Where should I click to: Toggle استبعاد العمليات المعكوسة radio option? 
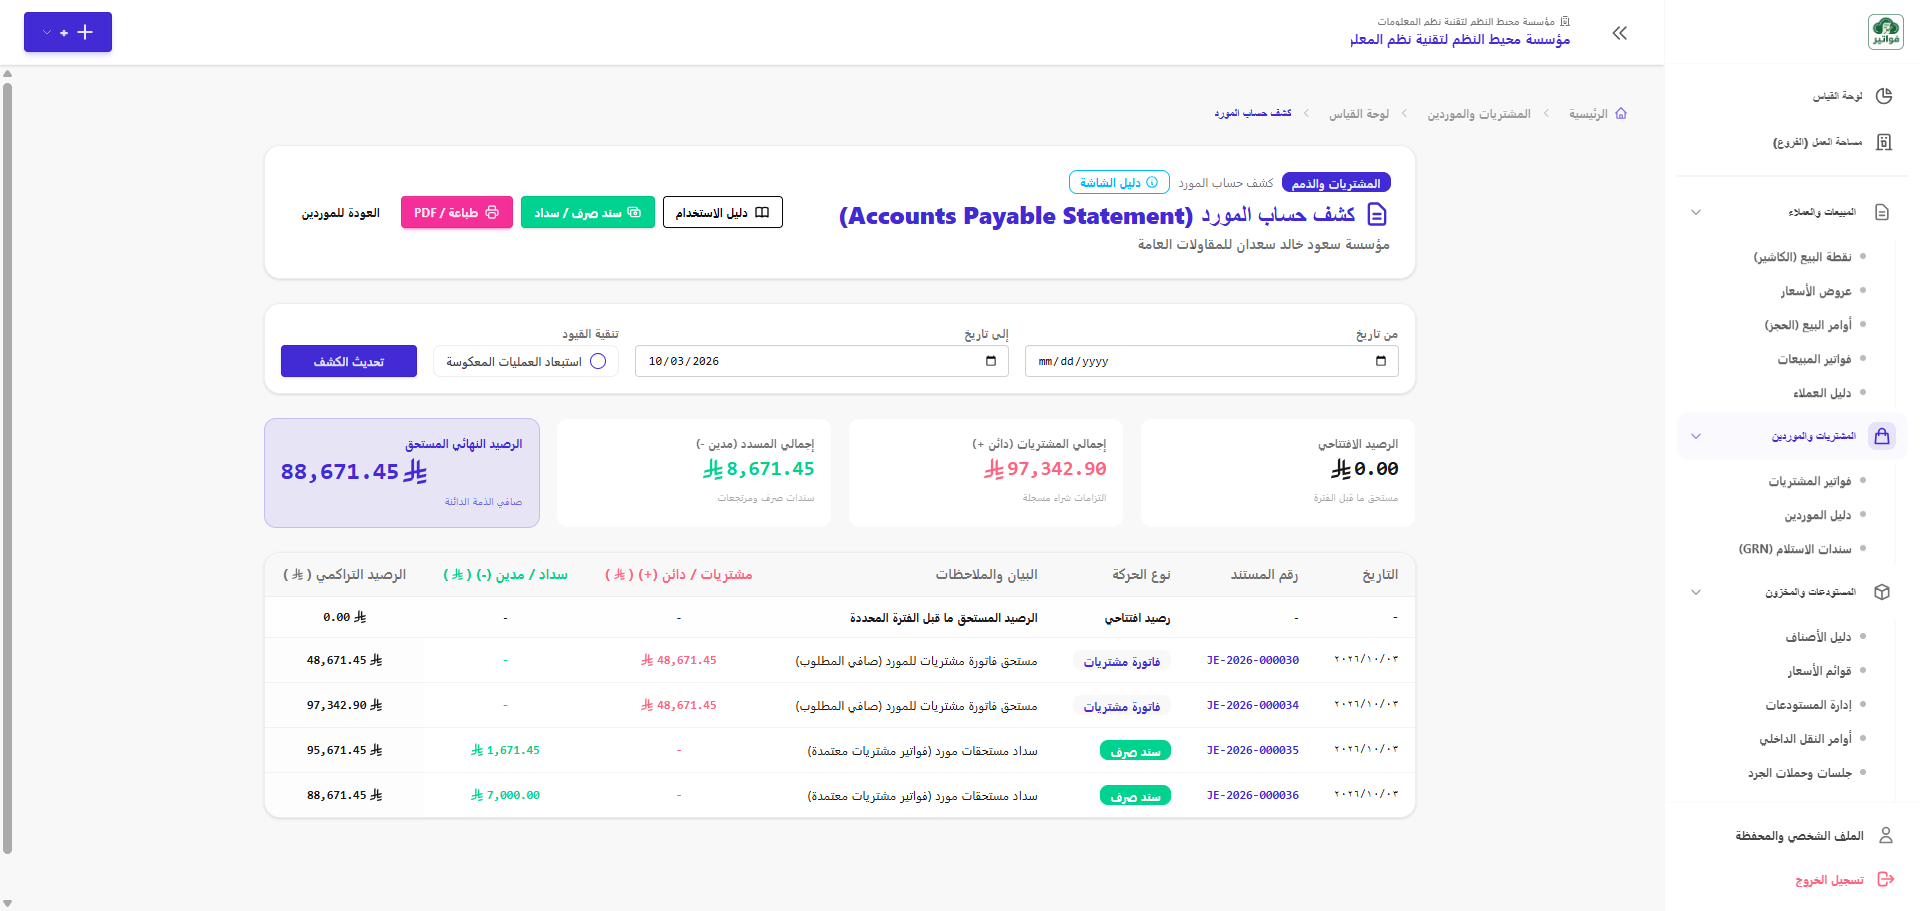pyautogui.click(x=598, y=361)
